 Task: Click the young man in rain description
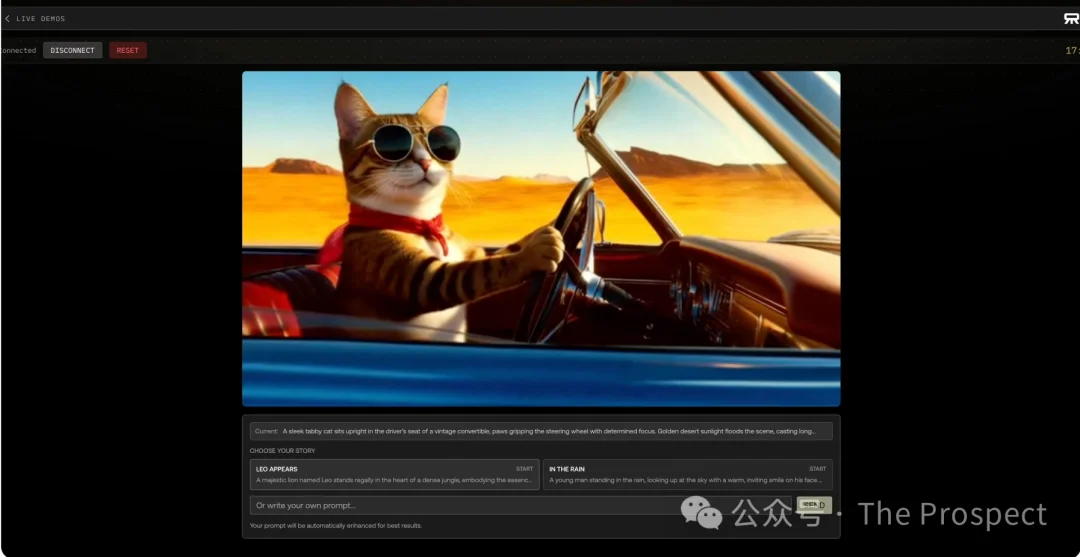[685, 480]
